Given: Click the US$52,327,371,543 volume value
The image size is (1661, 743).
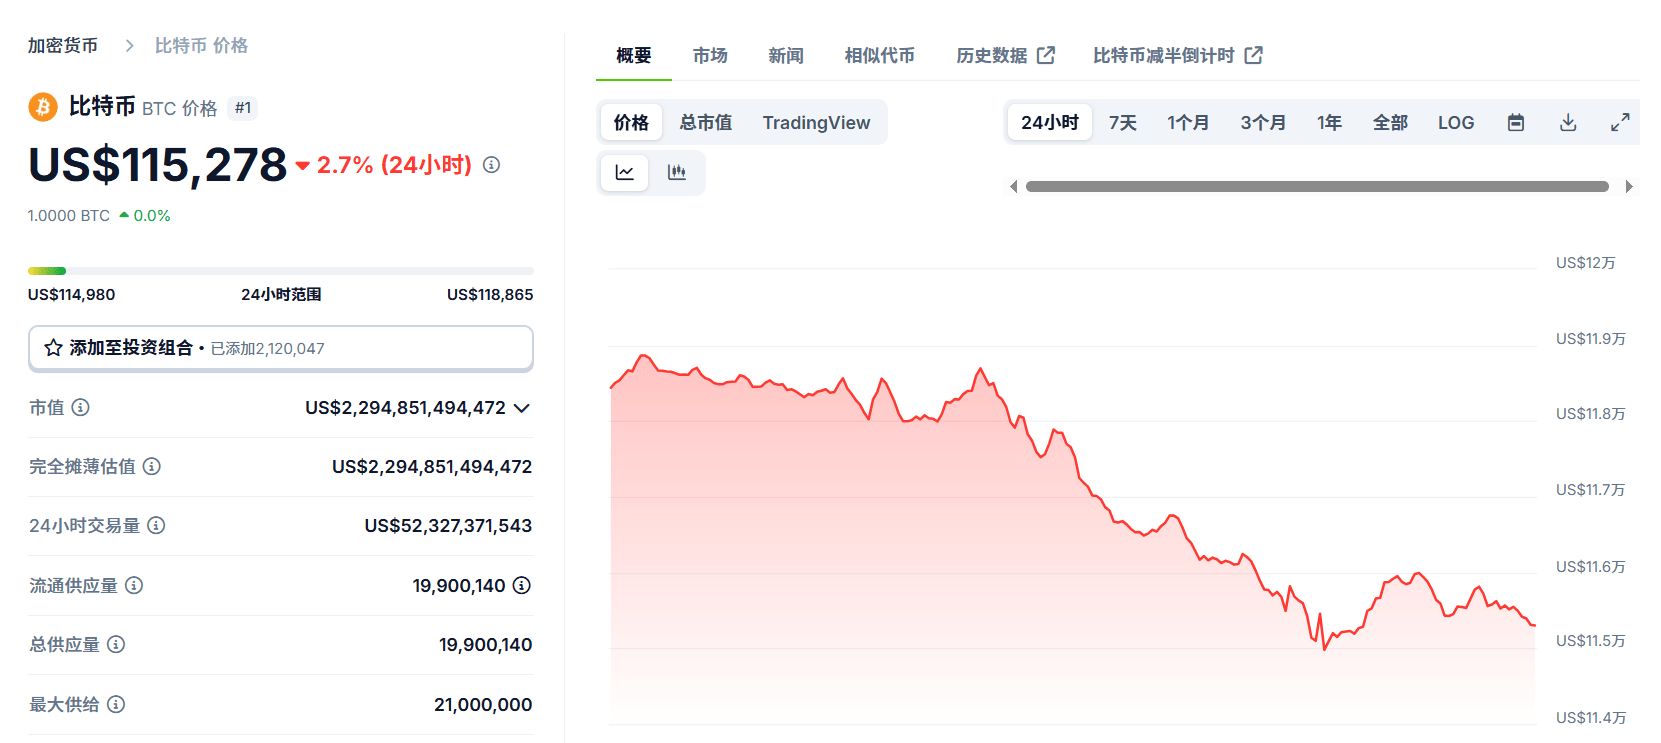Looking at the screenshot, I should click(x=448, y=525).
